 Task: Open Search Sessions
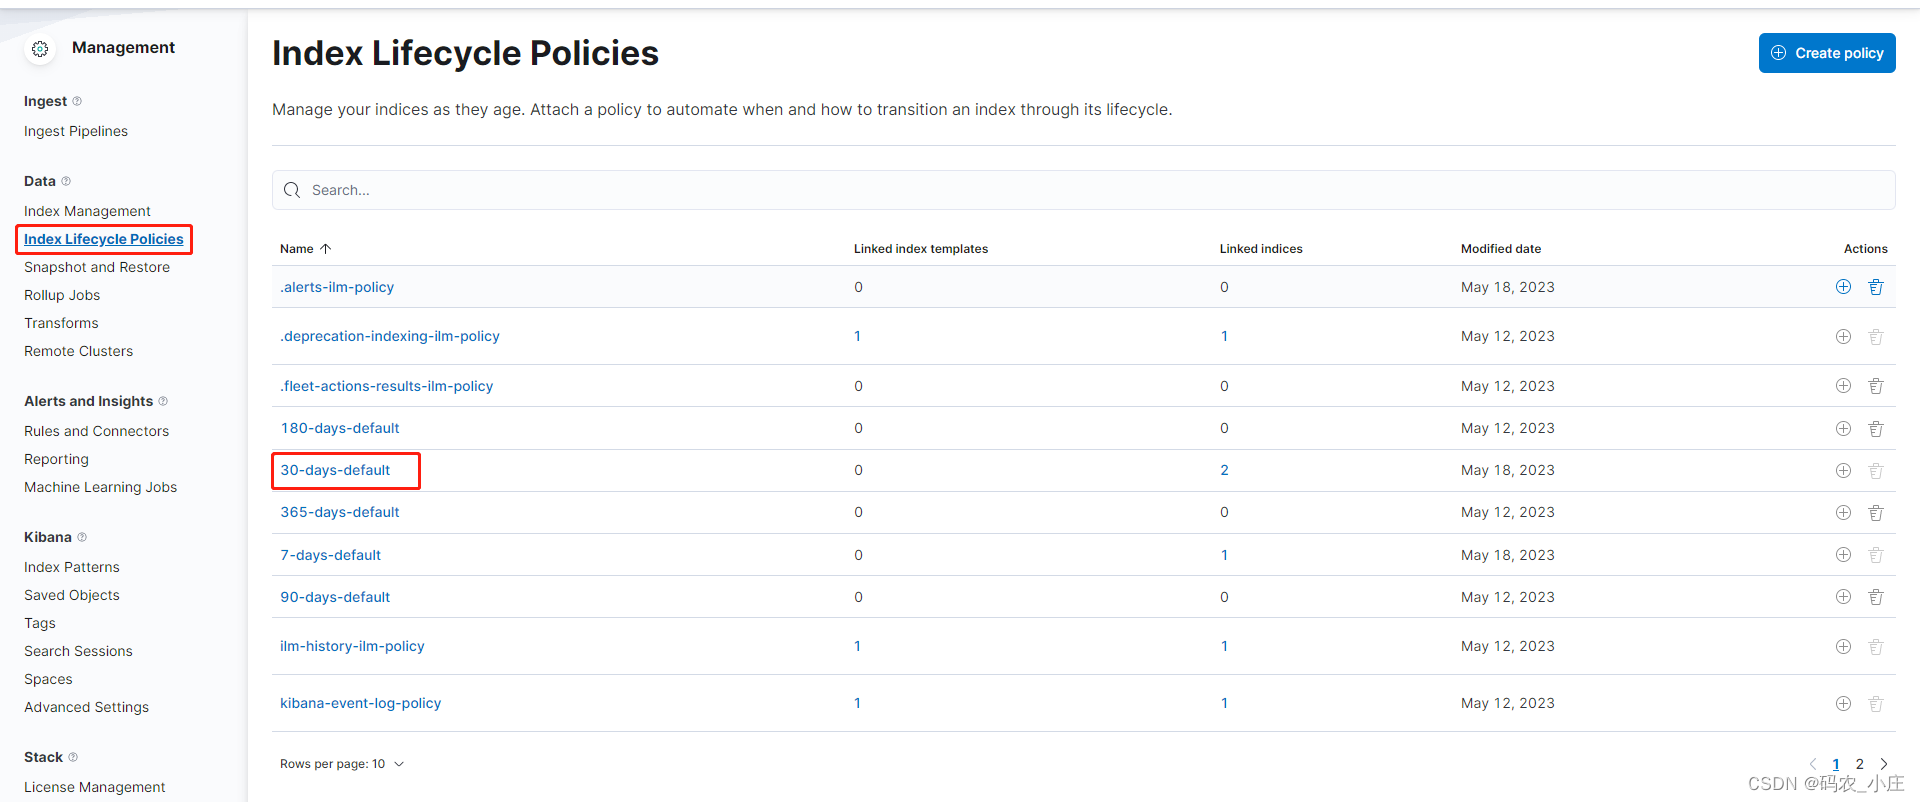(78, 651)
